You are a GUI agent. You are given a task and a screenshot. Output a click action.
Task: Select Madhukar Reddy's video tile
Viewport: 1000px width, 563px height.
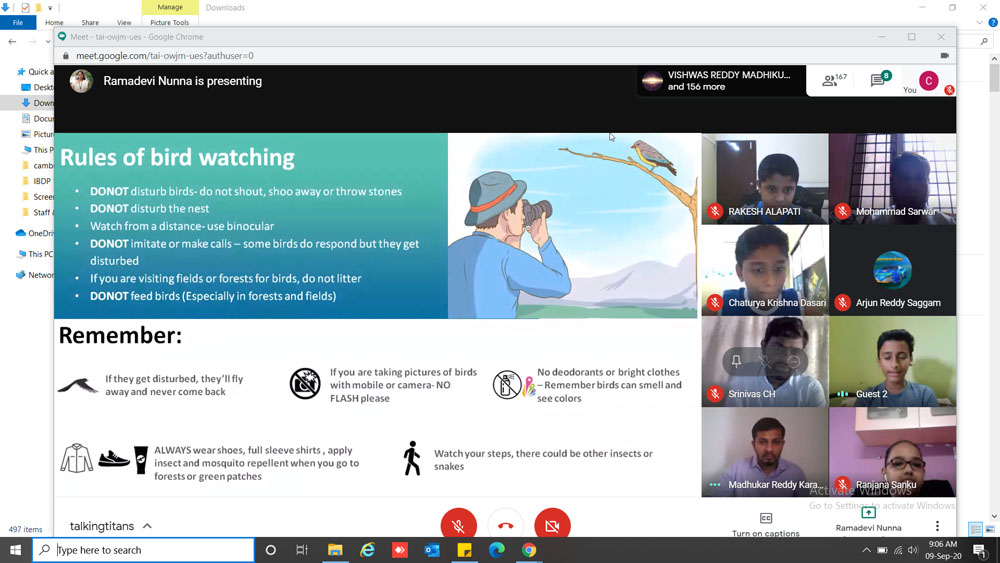coord(764,452)
